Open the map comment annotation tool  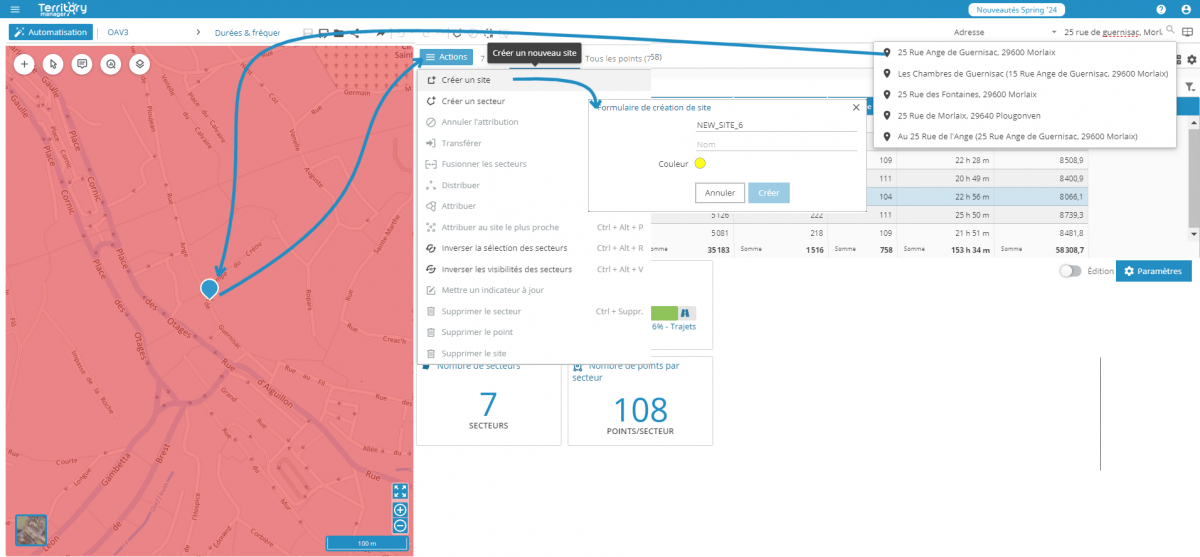[x=81, y=64]
